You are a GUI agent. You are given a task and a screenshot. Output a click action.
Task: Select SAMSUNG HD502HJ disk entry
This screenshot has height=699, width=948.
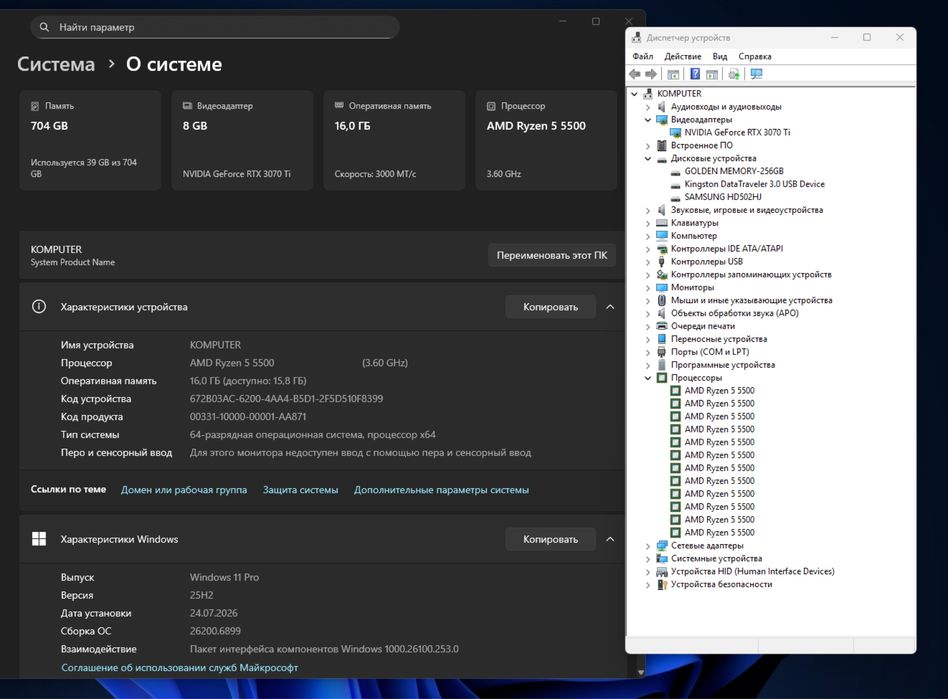723,197
